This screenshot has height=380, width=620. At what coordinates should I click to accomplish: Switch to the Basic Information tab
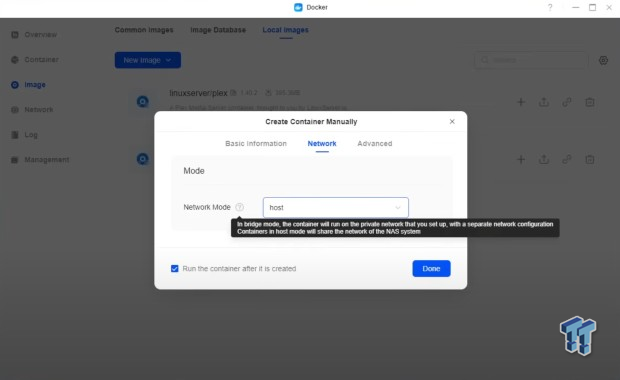click(256, 144)
